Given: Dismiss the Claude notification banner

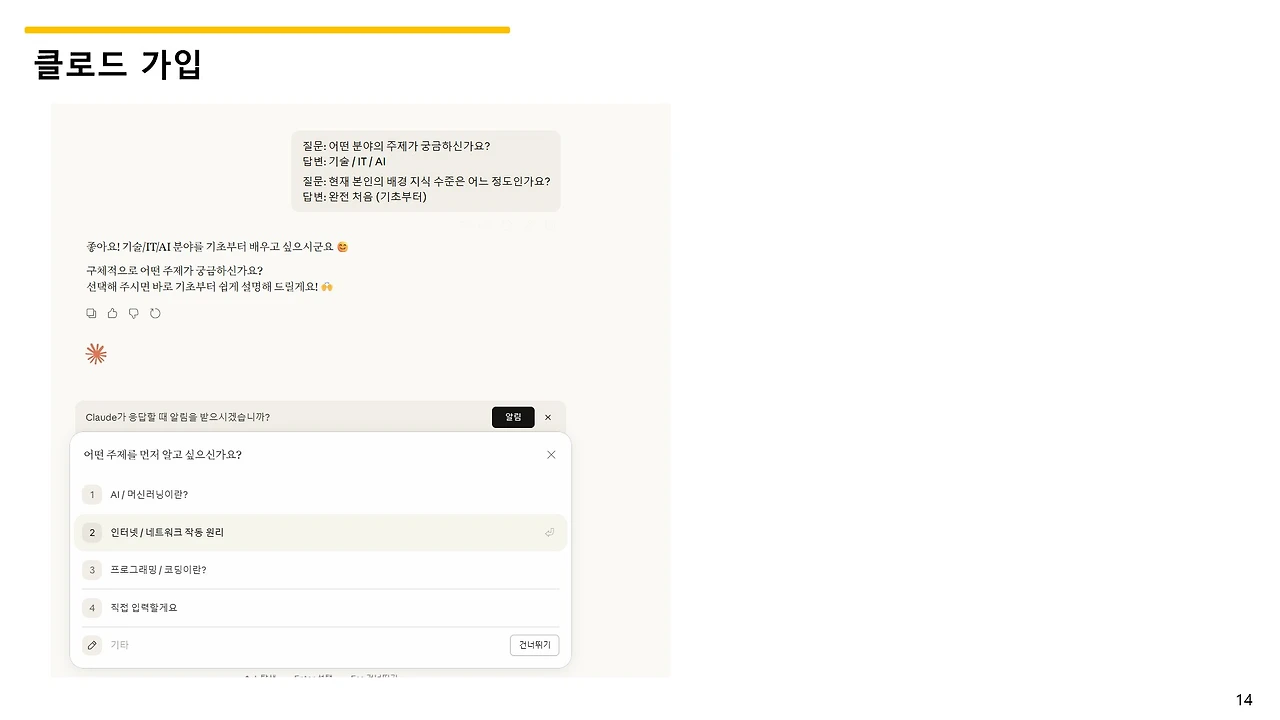Looking at the screenshot, I should pos(548,417).
